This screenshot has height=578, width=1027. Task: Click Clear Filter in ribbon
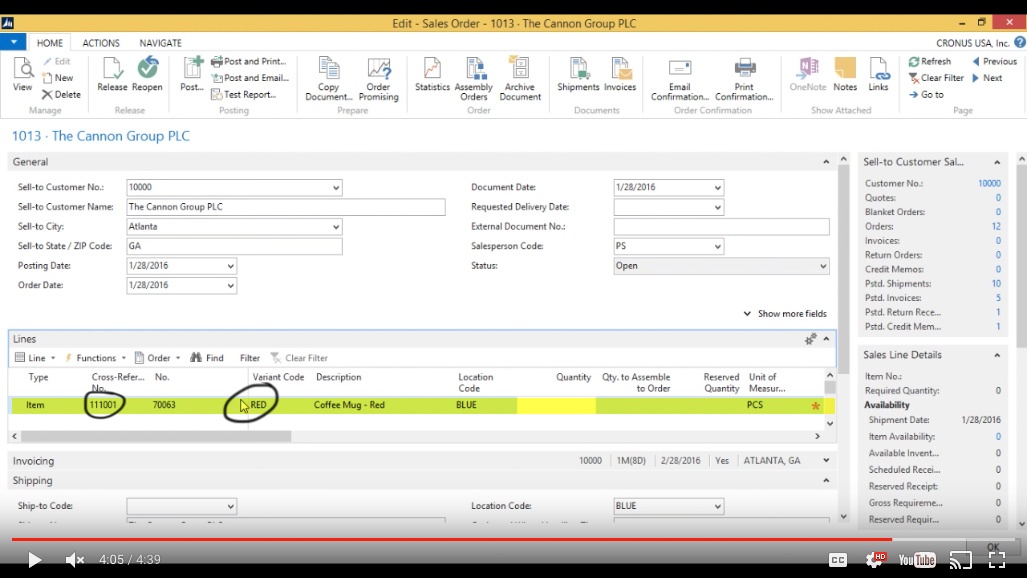pyautogui.click(x=936, y=77)
